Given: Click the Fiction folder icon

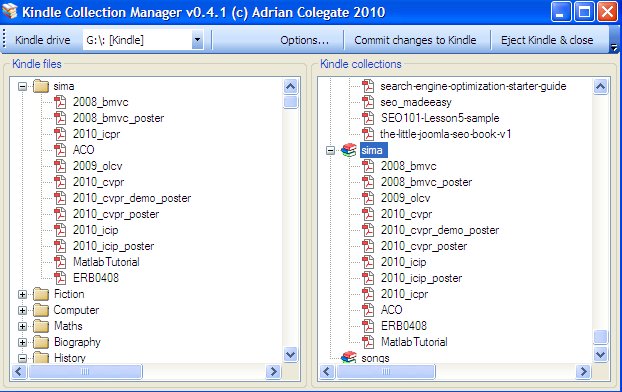Looking at the screenshot, I should pos(41,294).
